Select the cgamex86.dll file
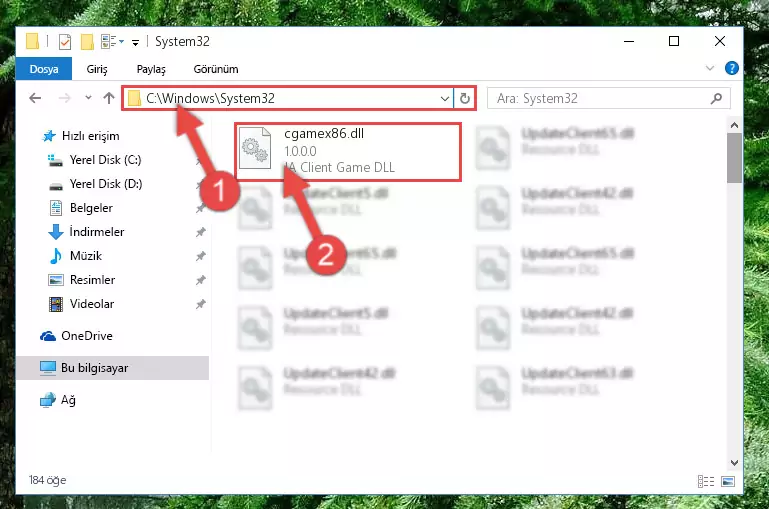 [x=348, y=152]
